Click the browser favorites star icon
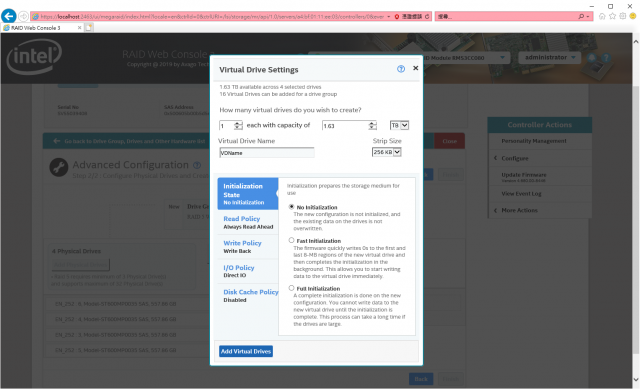The width and height of the screenshot is (640, 389). click(x=612, y=16)
